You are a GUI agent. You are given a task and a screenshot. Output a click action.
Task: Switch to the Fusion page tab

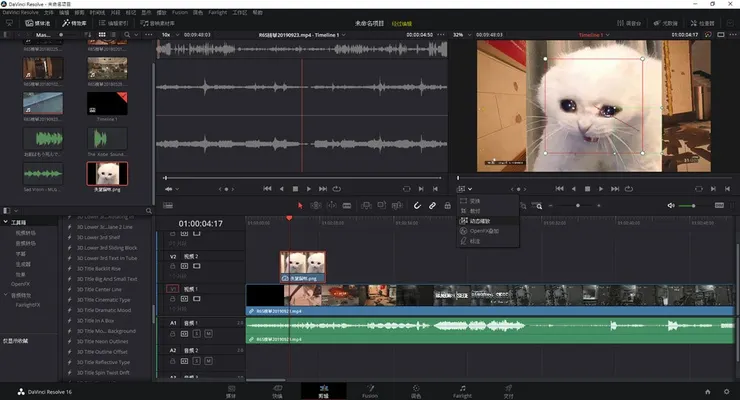pyautogui.click(x=370, y=391)
